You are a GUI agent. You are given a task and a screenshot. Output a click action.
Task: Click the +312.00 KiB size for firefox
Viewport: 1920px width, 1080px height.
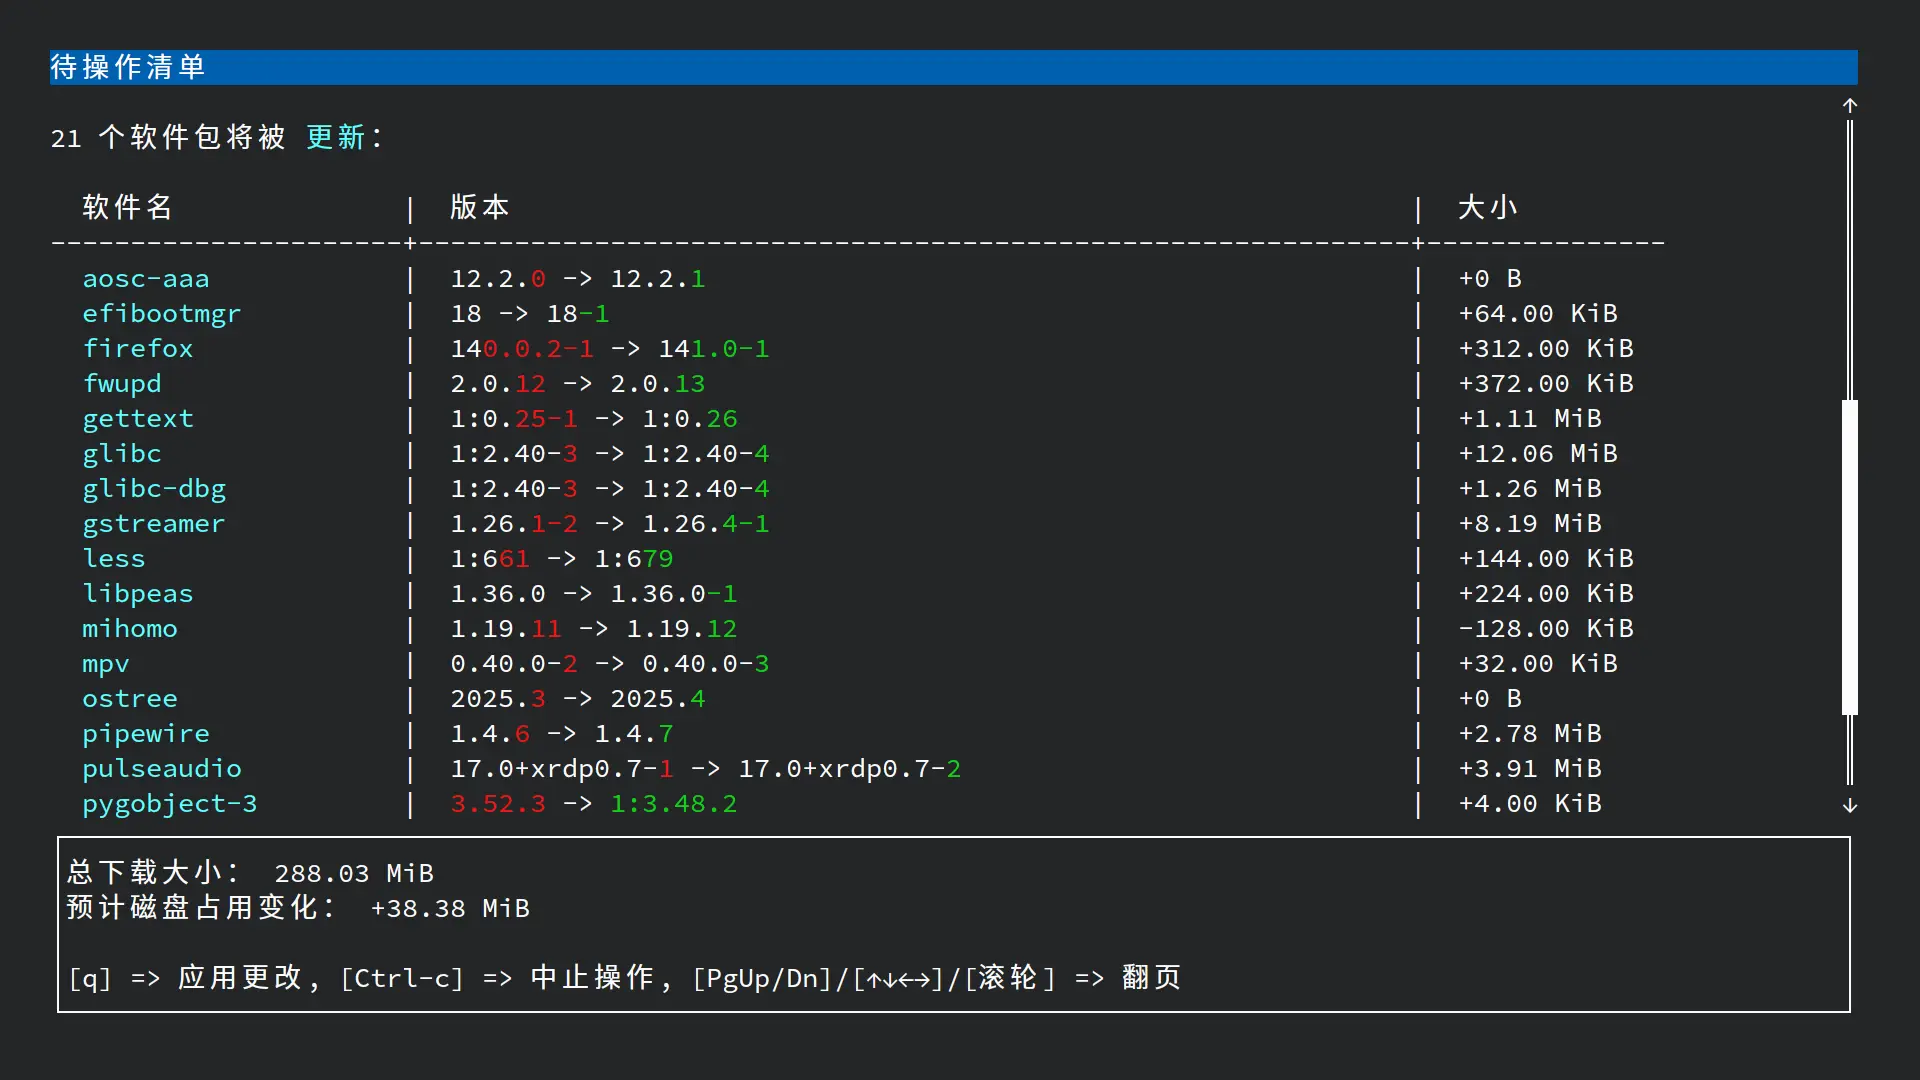pyautogui.click(x=1545, y=348)
